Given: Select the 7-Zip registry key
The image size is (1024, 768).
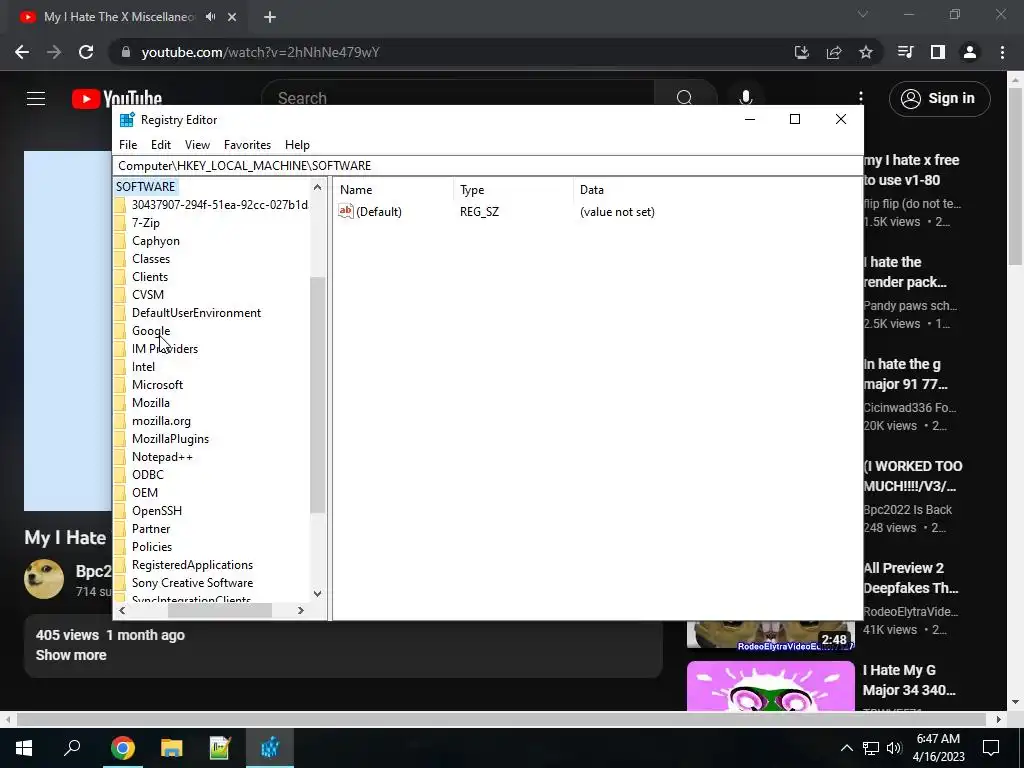Looking at the screenshot, I should 146,223.
